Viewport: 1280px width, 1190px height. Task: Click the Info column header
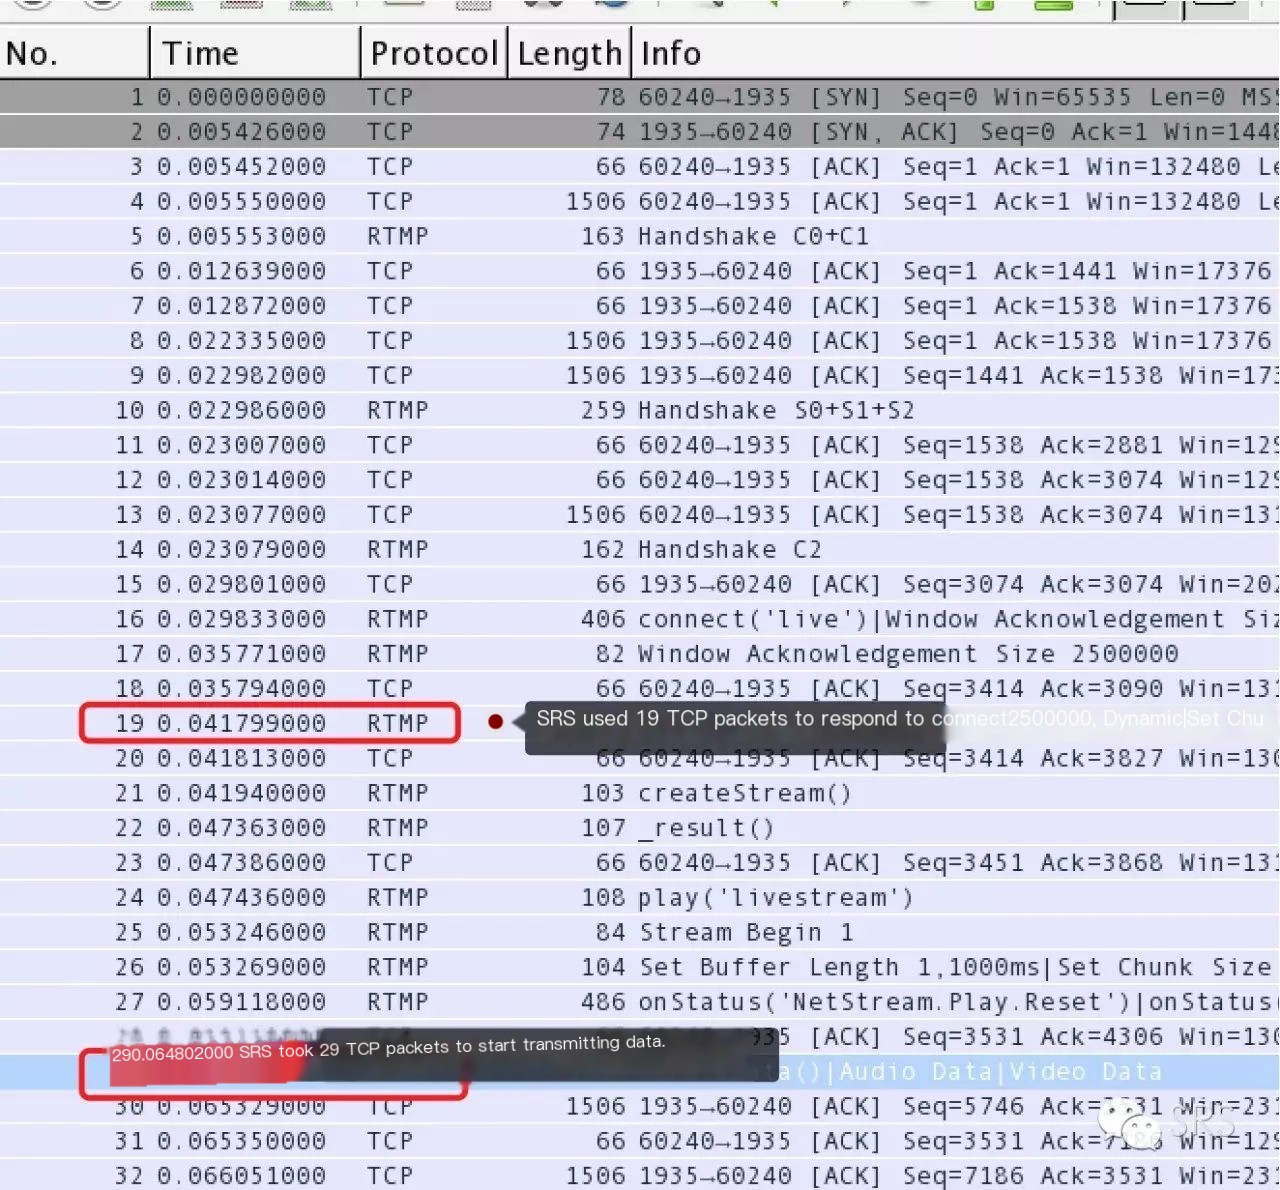tap(670, 52)
